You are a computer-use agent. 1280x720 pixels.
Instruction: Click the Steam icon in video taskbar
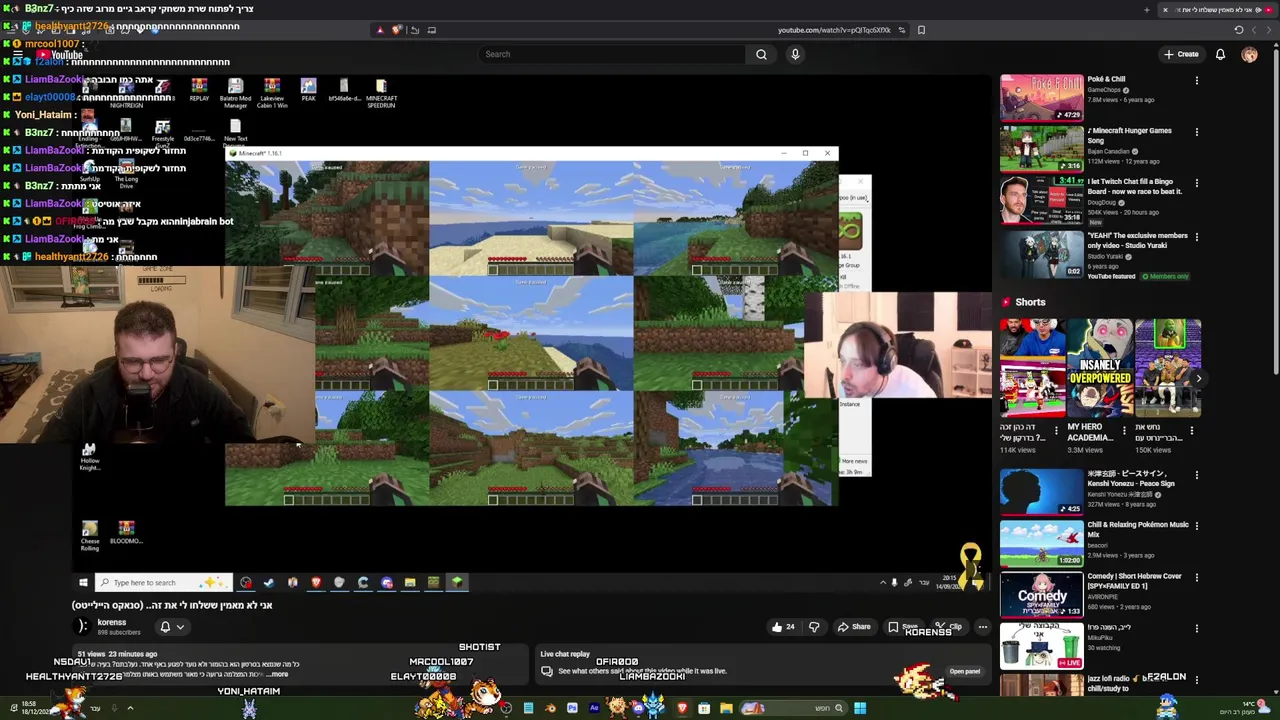point(268,583)
